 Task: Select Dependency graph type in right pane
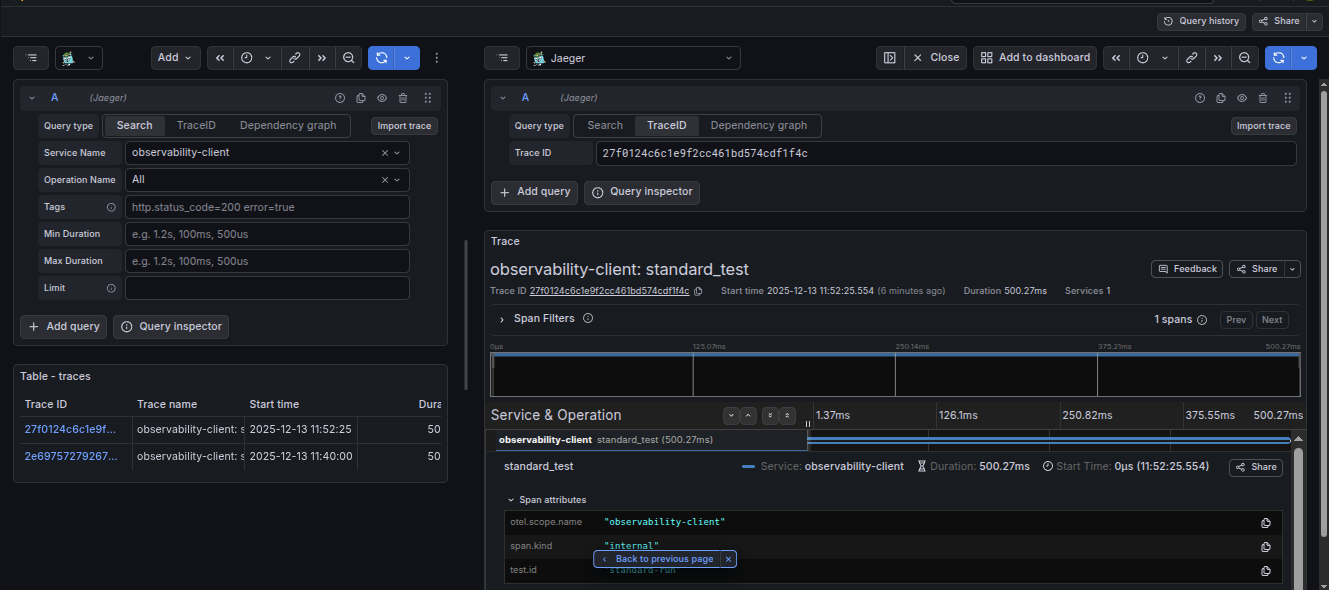(759, 126)
